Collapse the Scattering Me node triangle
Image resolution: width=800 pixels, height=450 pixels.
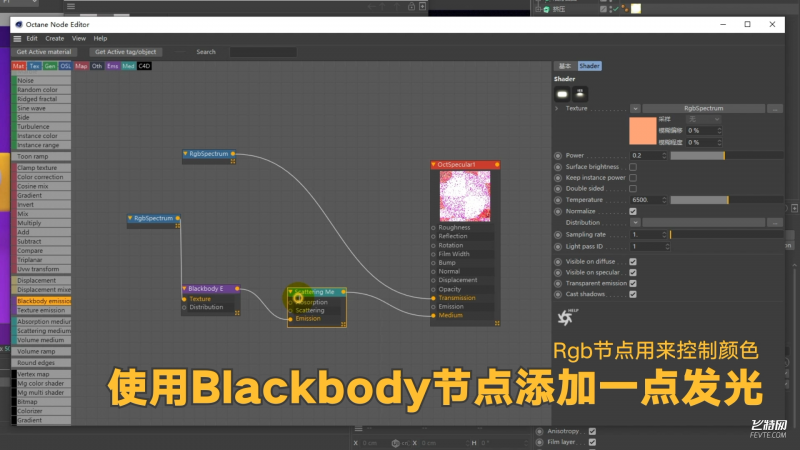point(290,292)
